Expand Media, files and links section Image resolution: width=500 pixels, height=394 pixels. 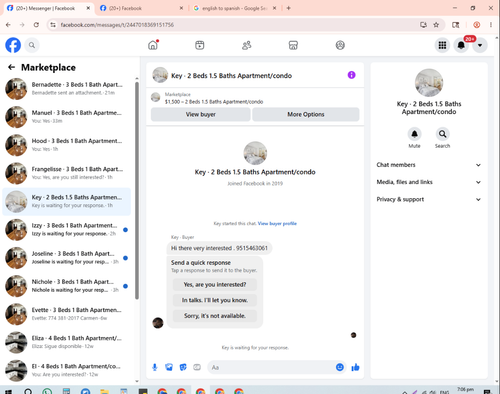[x=429, y=182]
